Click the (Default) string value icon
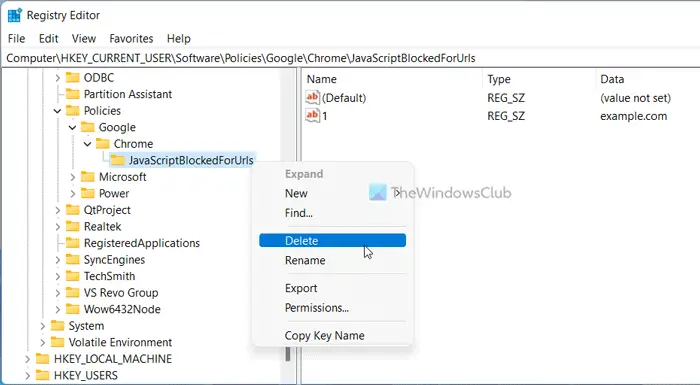 312,97
